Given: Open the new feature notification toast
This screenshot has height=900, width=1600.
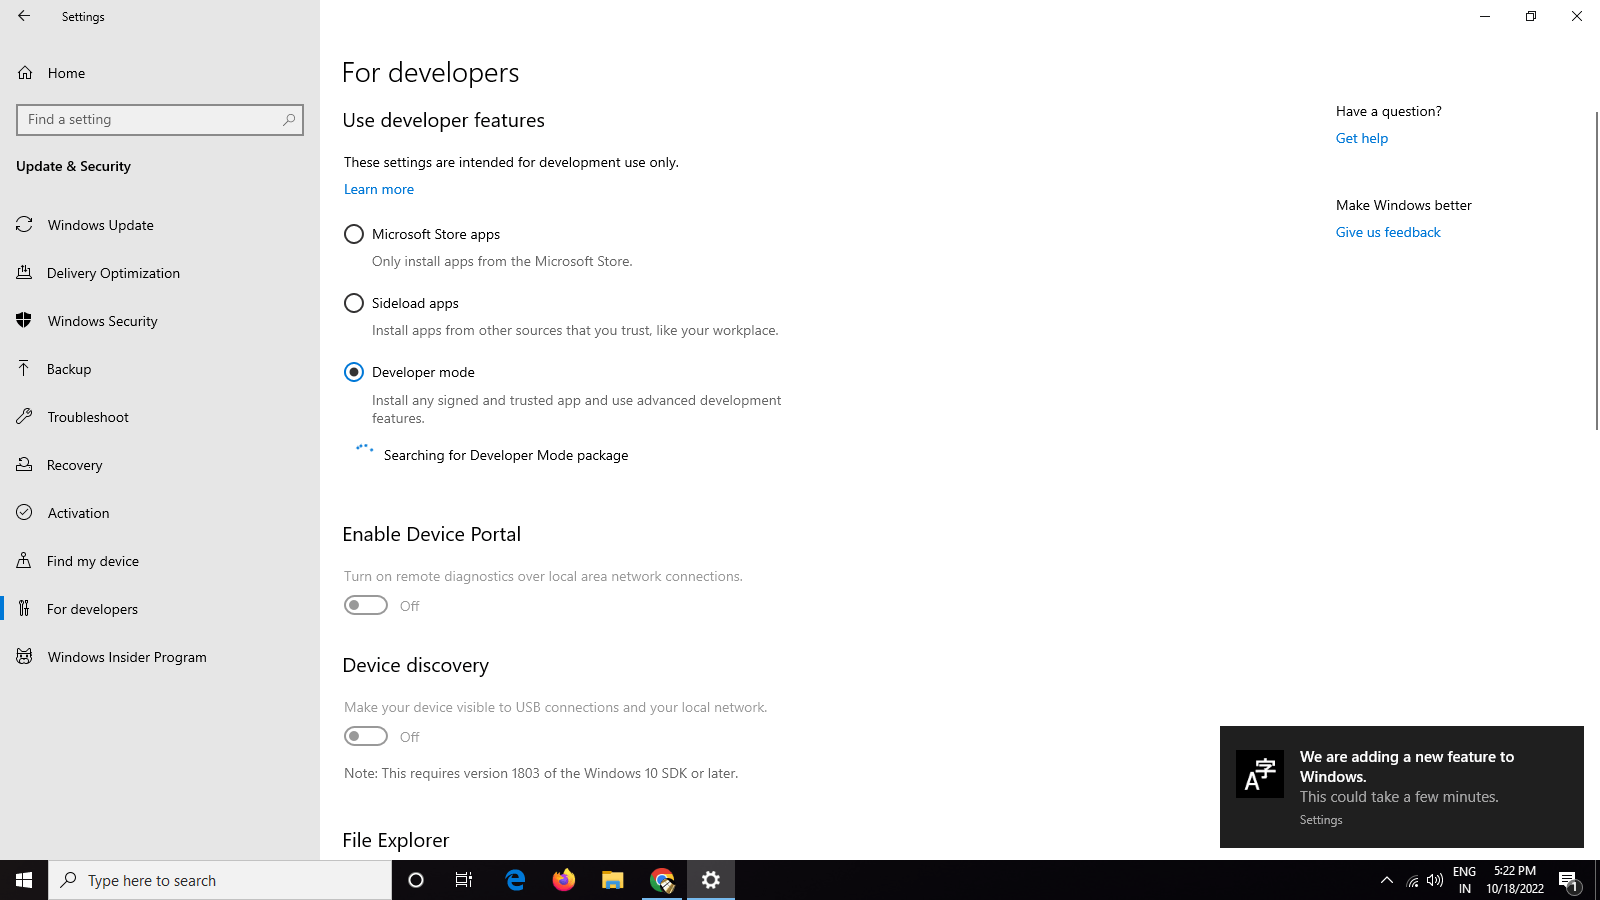Looking at the screenshot, I should click(1402, 787).
